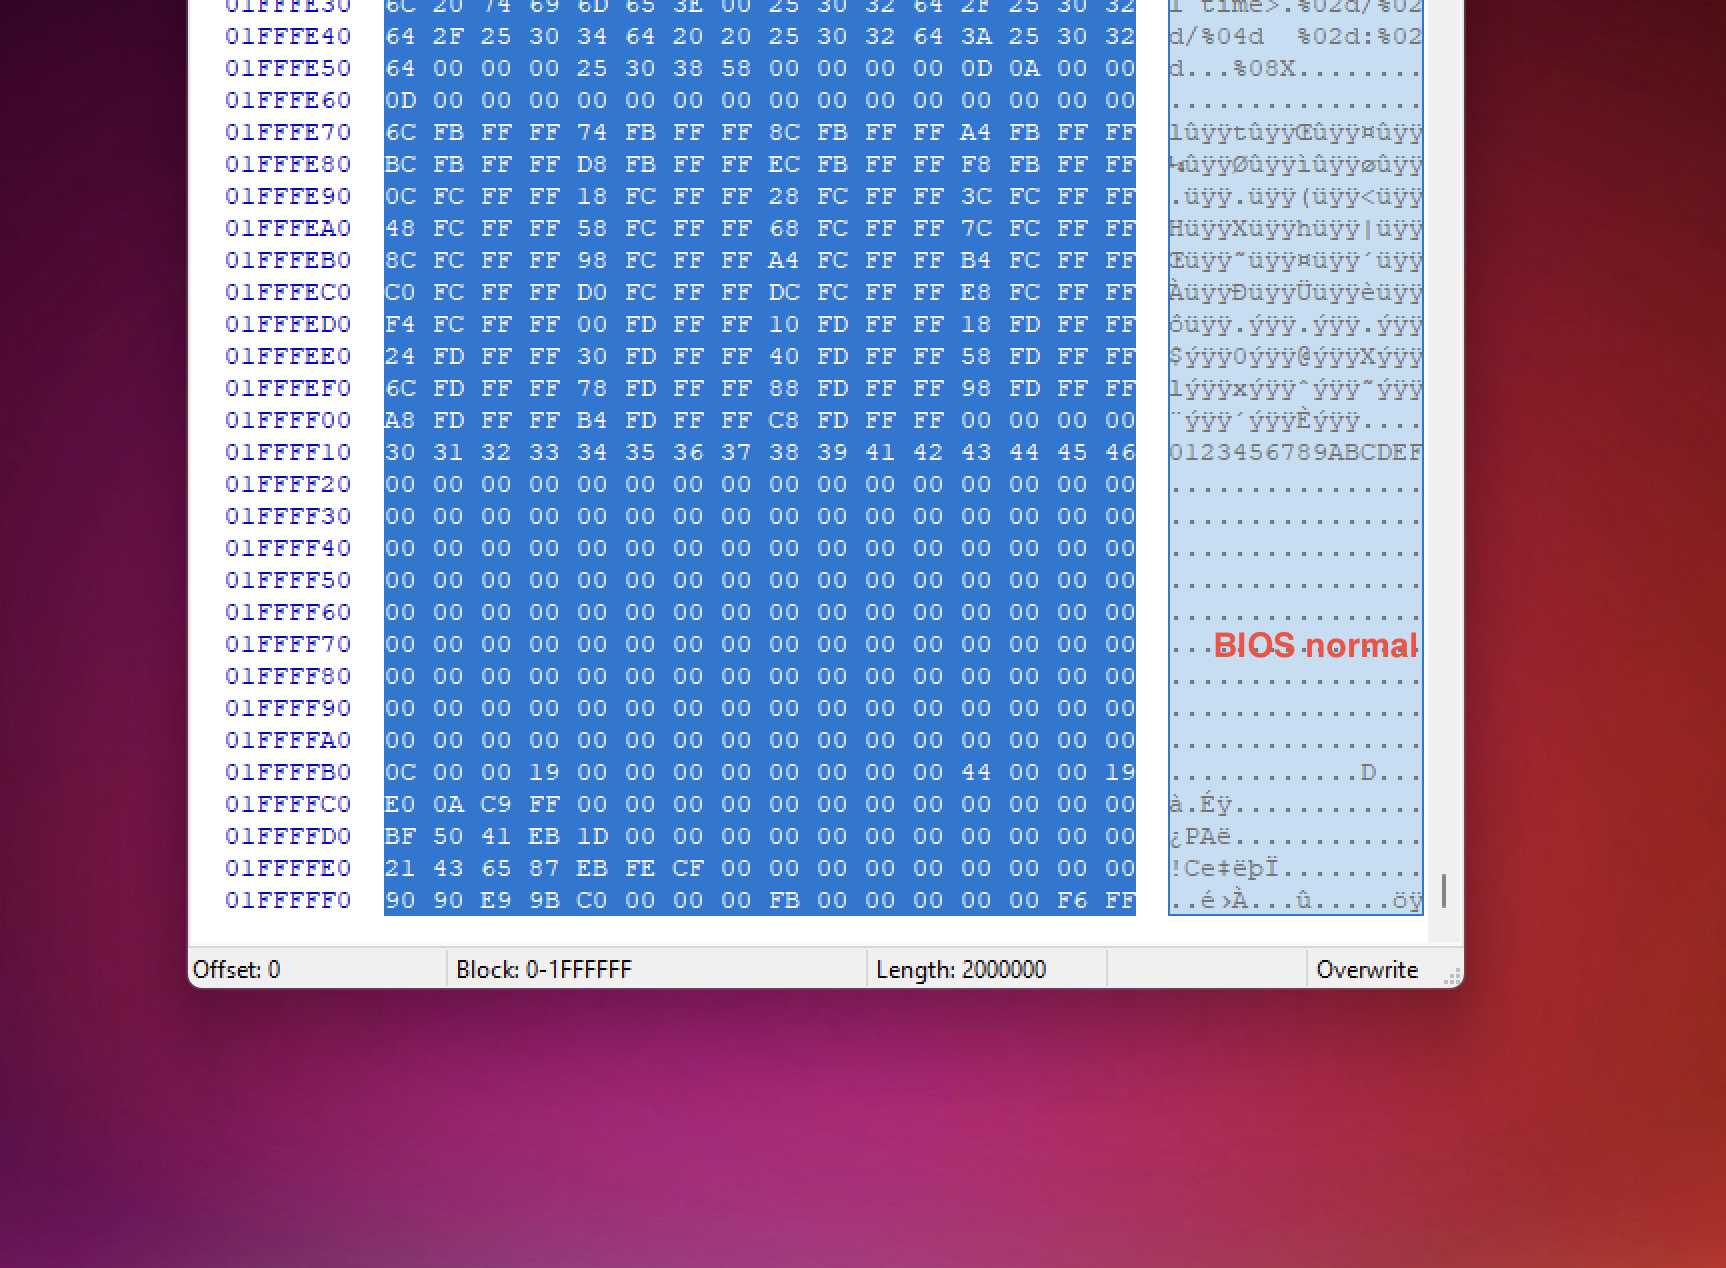Click address 01FFFE70 in offset column
Viewport: 1726px width, 1268px height.
[288, 132]
